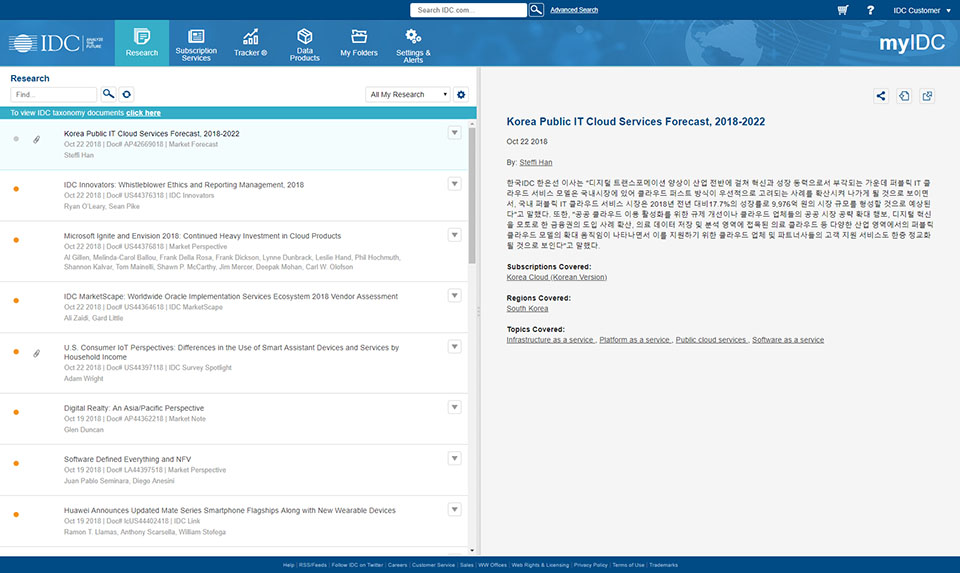Toggle unread dot for IDC MarketScape Oracle row
The image size is (960, 573).
[16, 301]
